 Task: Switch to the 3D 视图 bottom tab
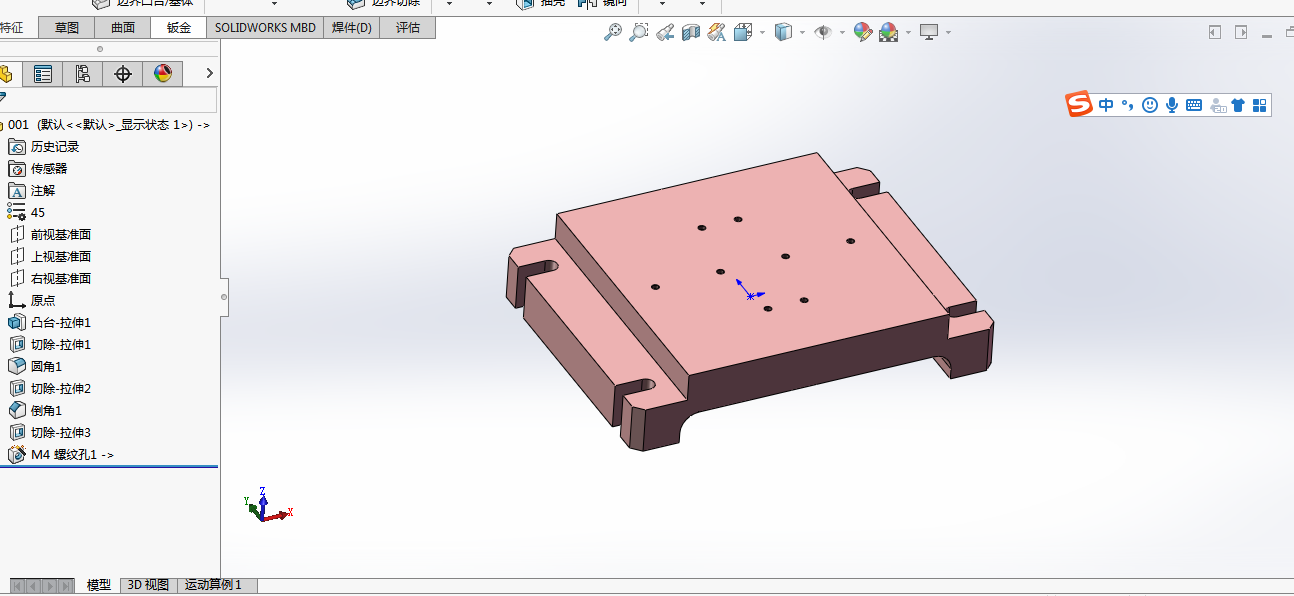tap(148, 585)
